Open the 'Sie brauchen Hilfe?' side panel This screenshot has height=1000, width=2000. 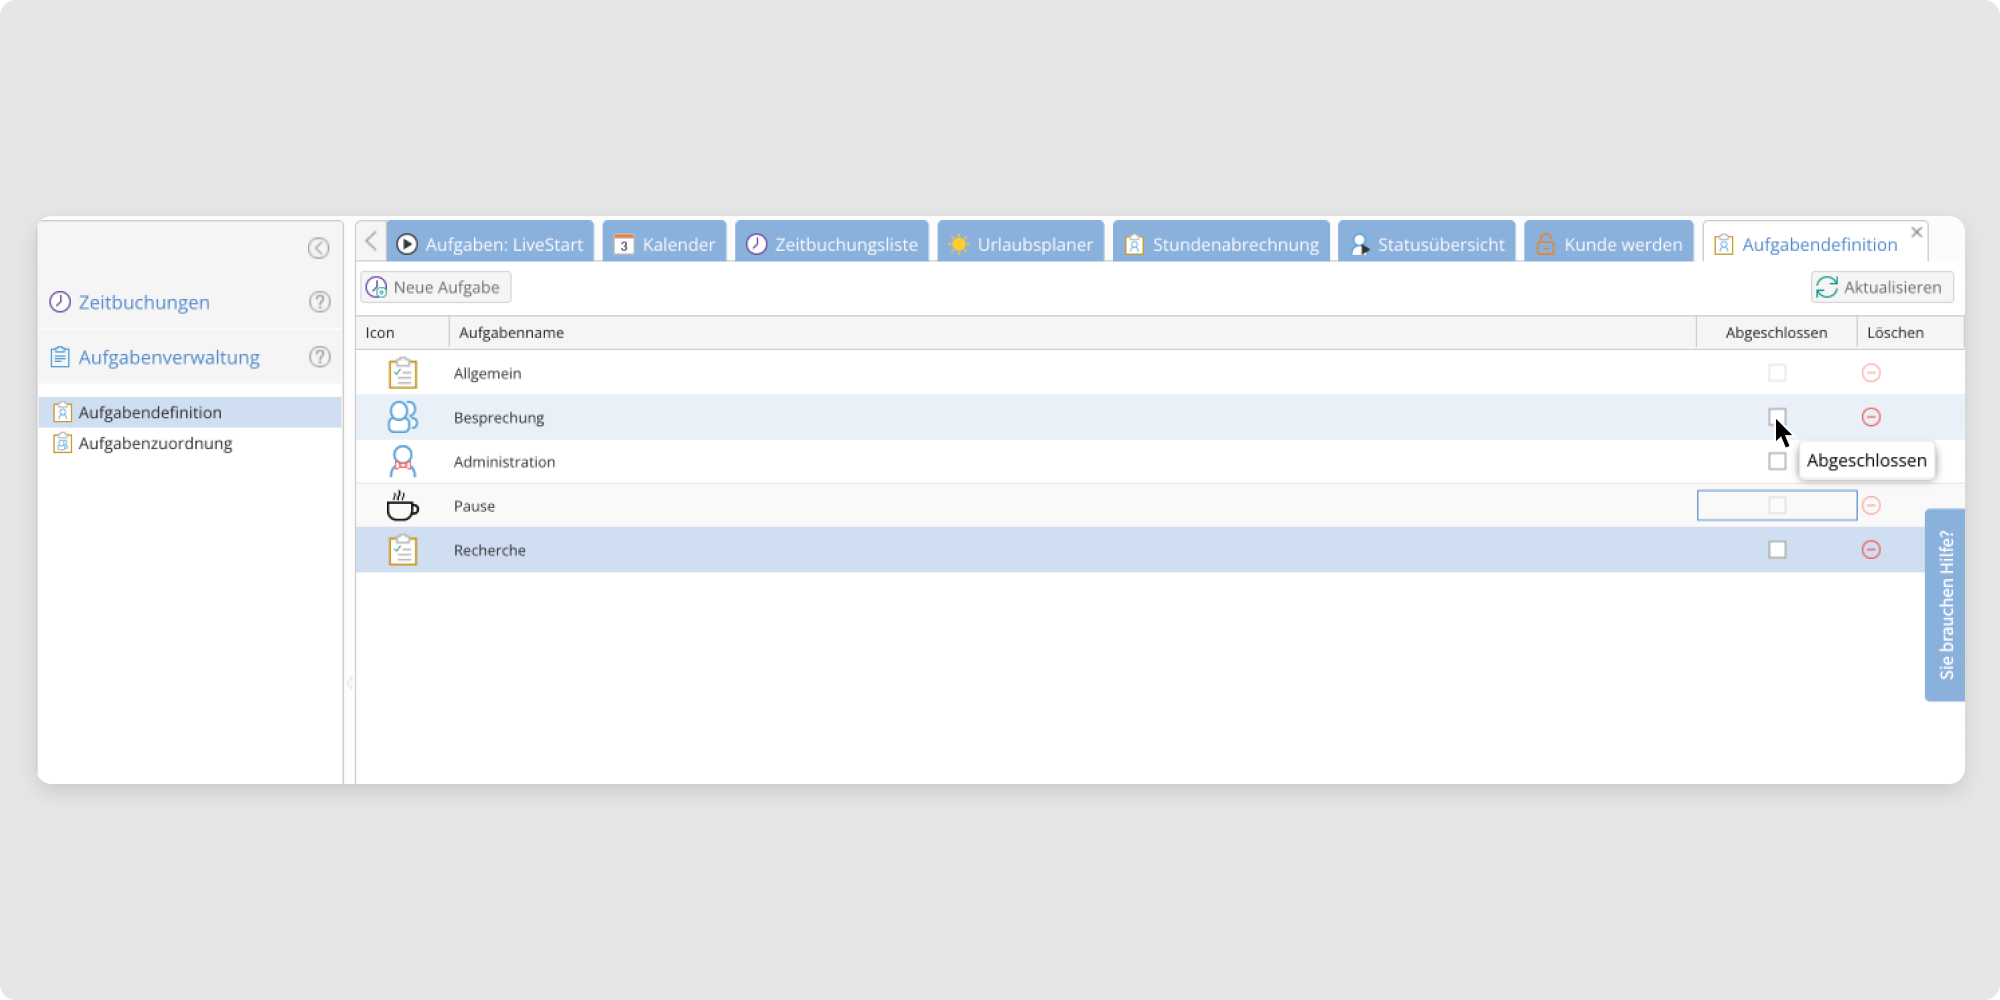click(1945, 605)
